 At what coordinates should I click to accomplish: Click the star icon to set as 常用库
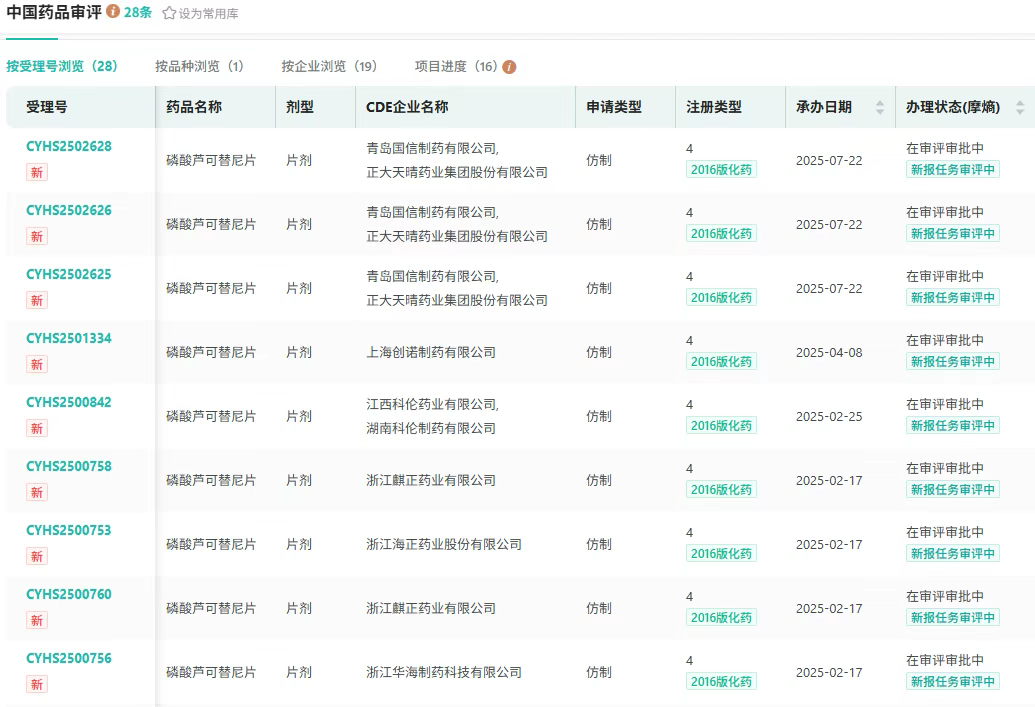point(169,14)
